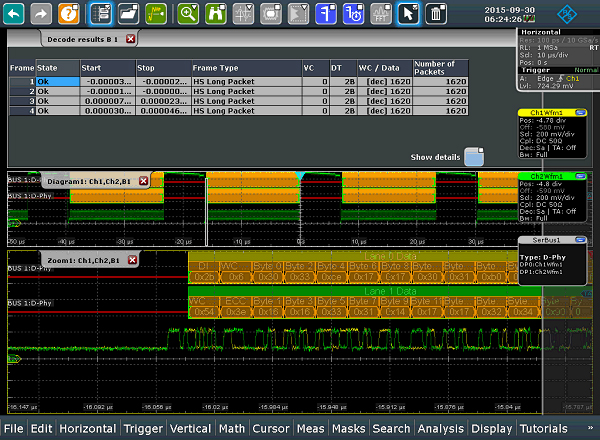
Task: Click the Frame Type column header
Action: pos(246,68)
